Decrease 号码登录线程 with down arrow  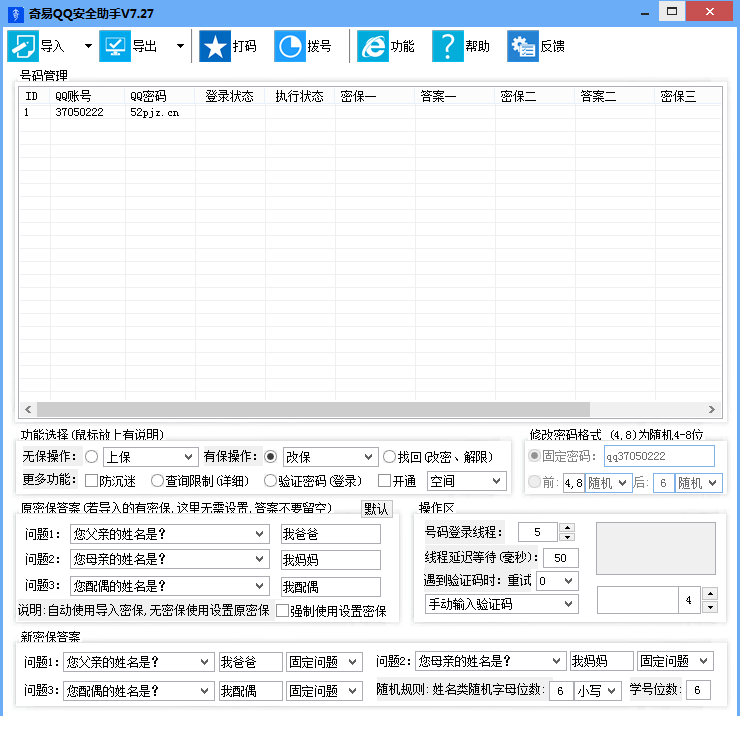click(x=567, y=537)
